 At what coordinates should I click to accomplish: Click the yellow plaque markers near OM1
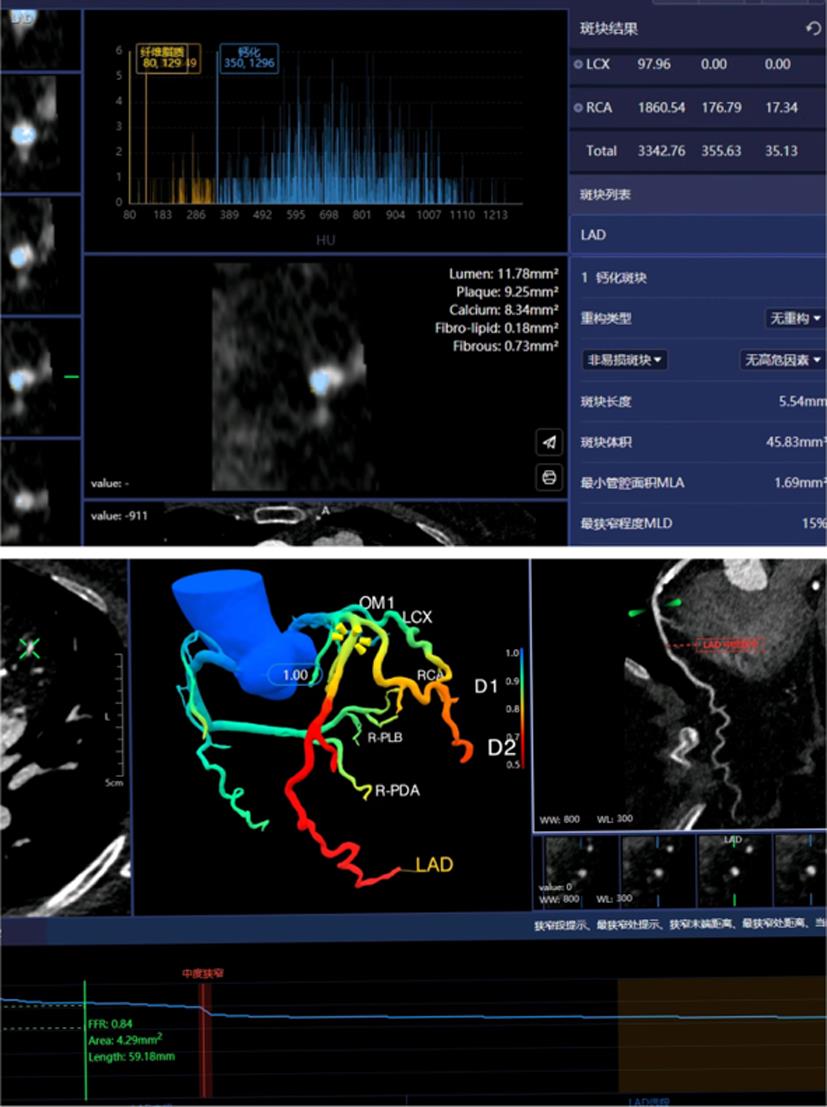point(349,632)
